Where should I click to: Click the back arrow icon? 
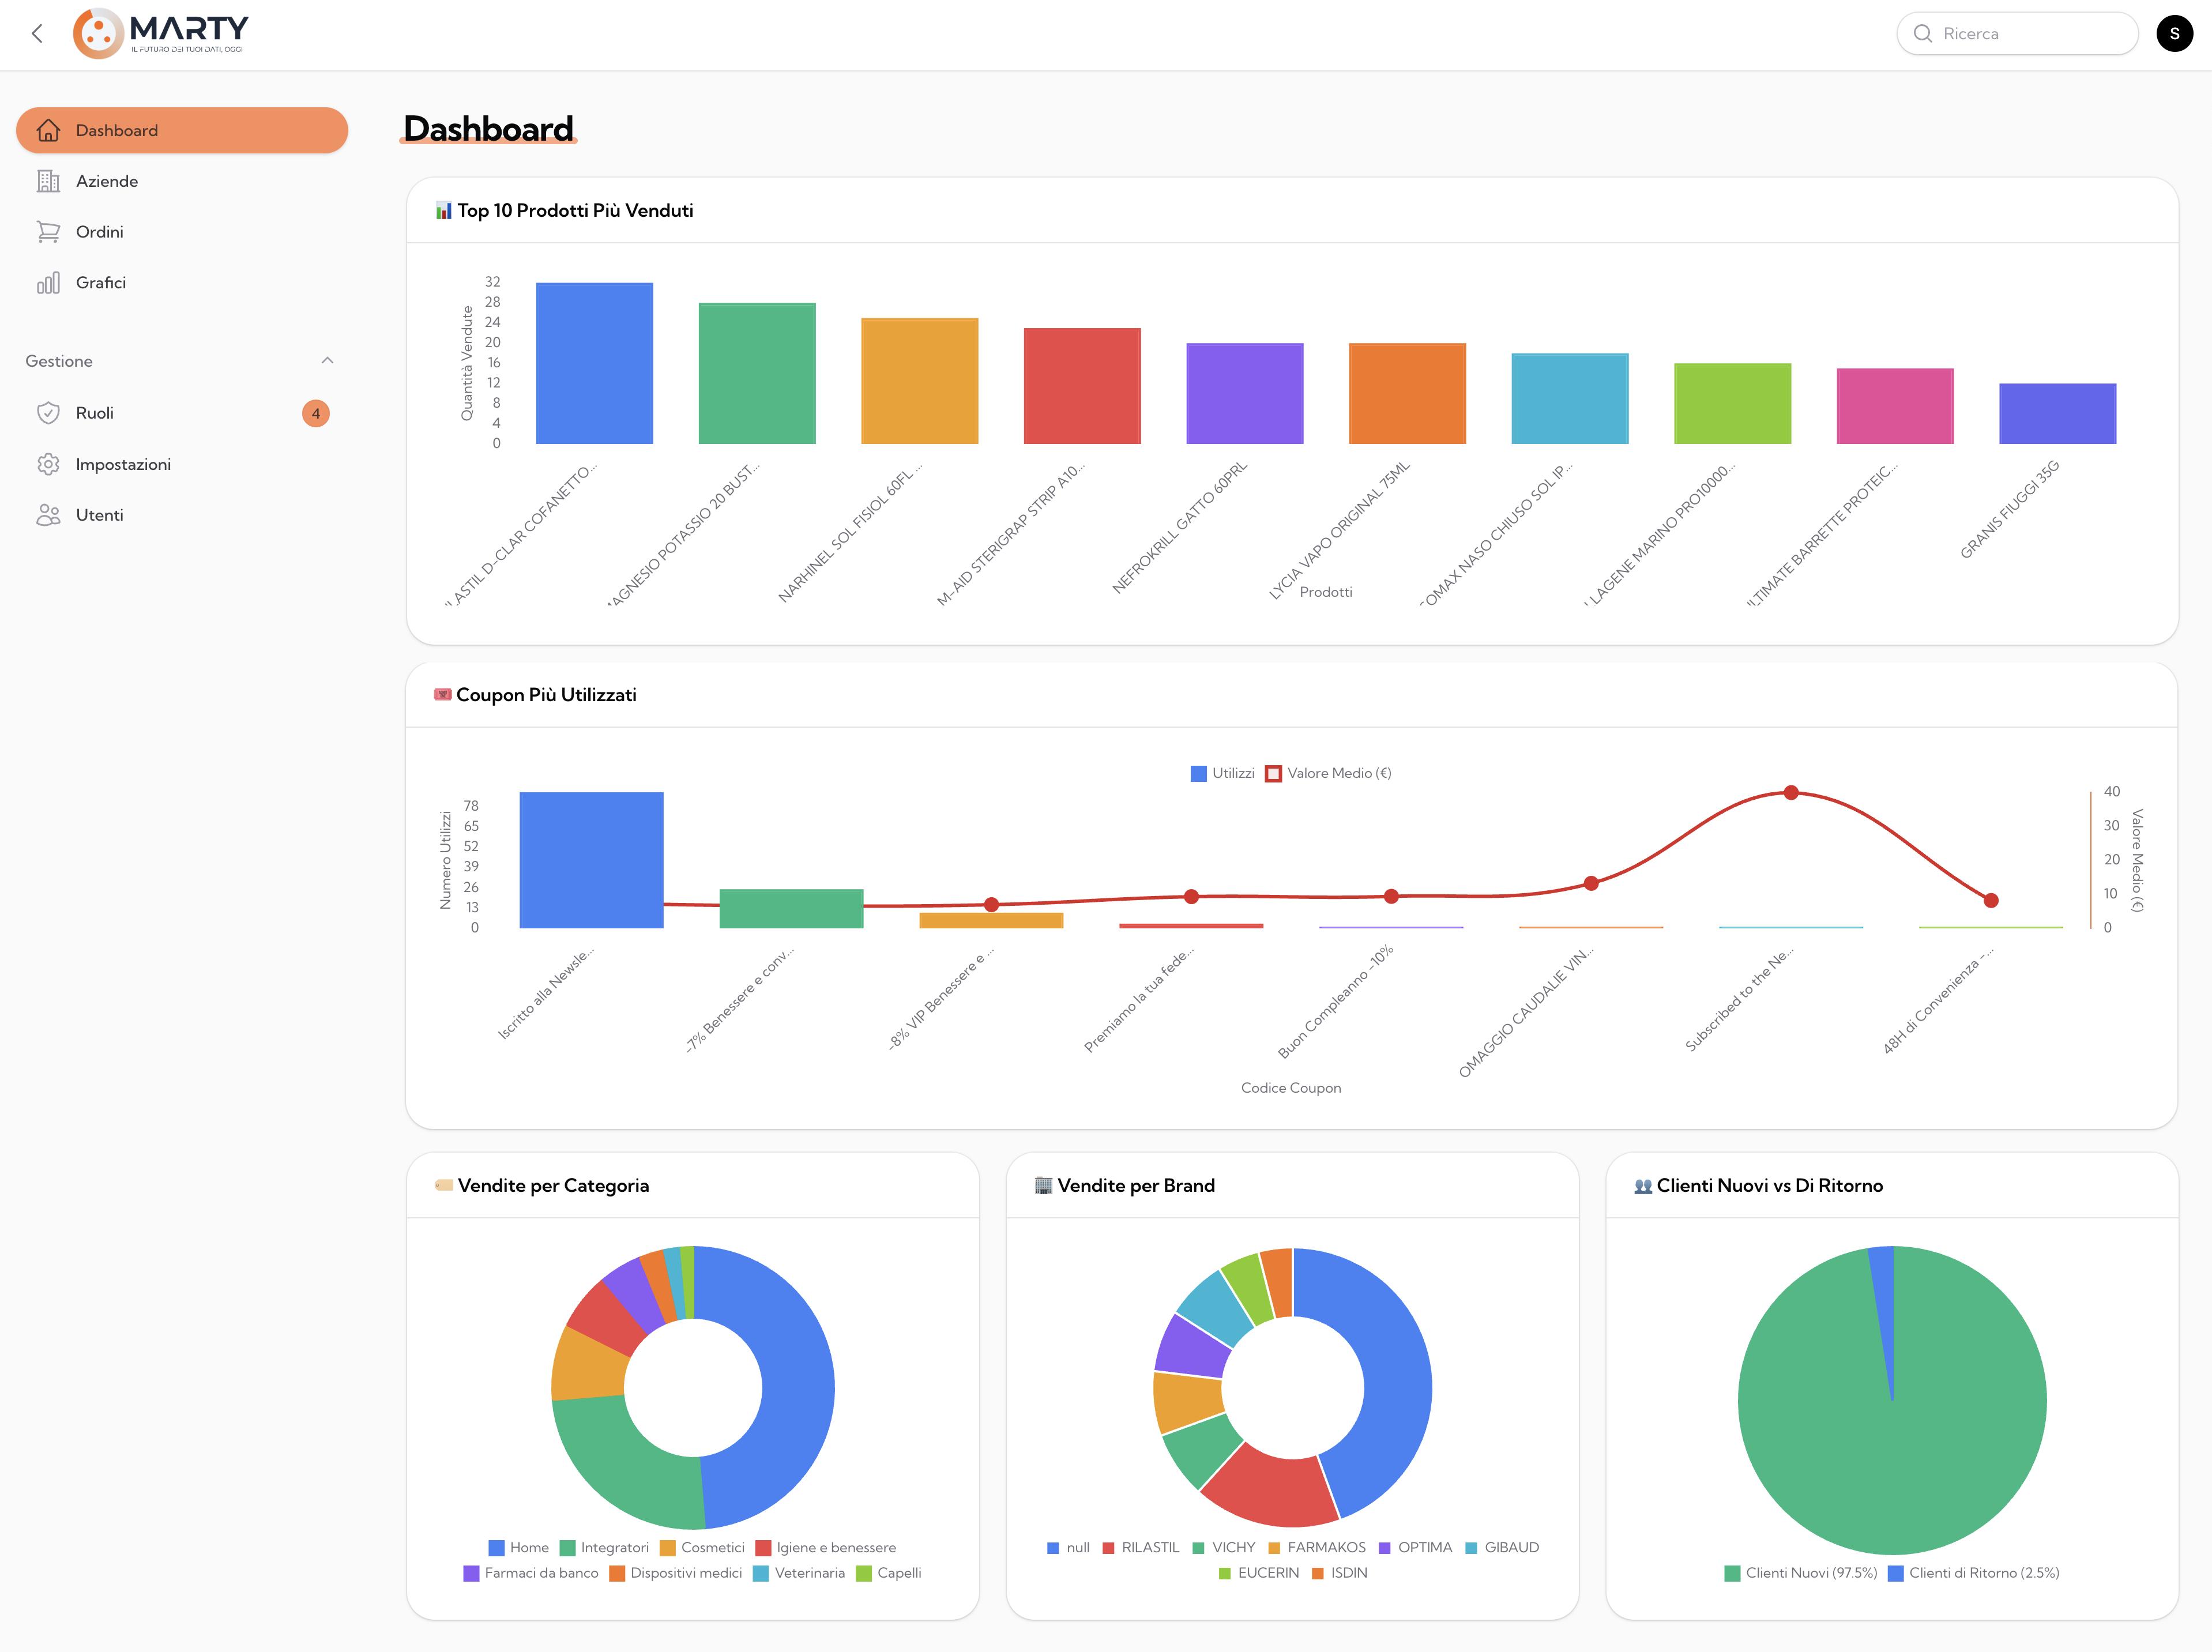click(37, 34)
